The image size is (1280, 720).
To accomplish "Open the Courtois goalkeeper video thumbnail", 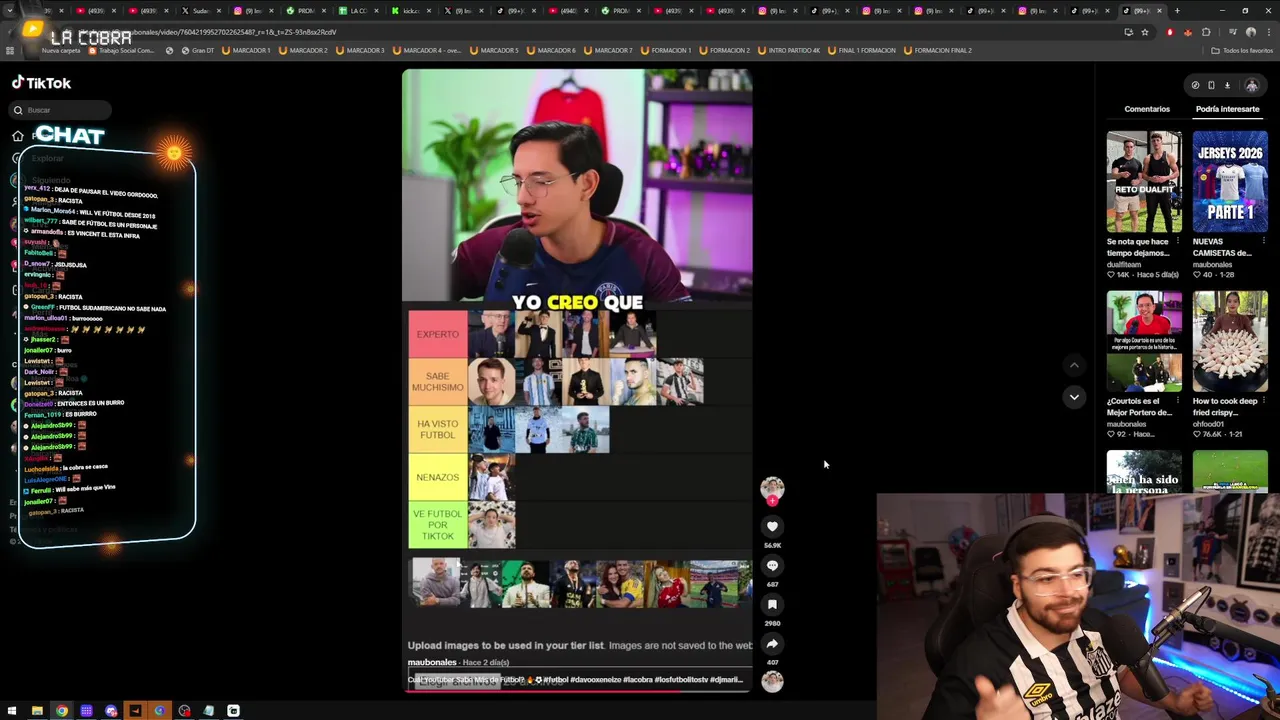I will click(x=1144, y=341).
